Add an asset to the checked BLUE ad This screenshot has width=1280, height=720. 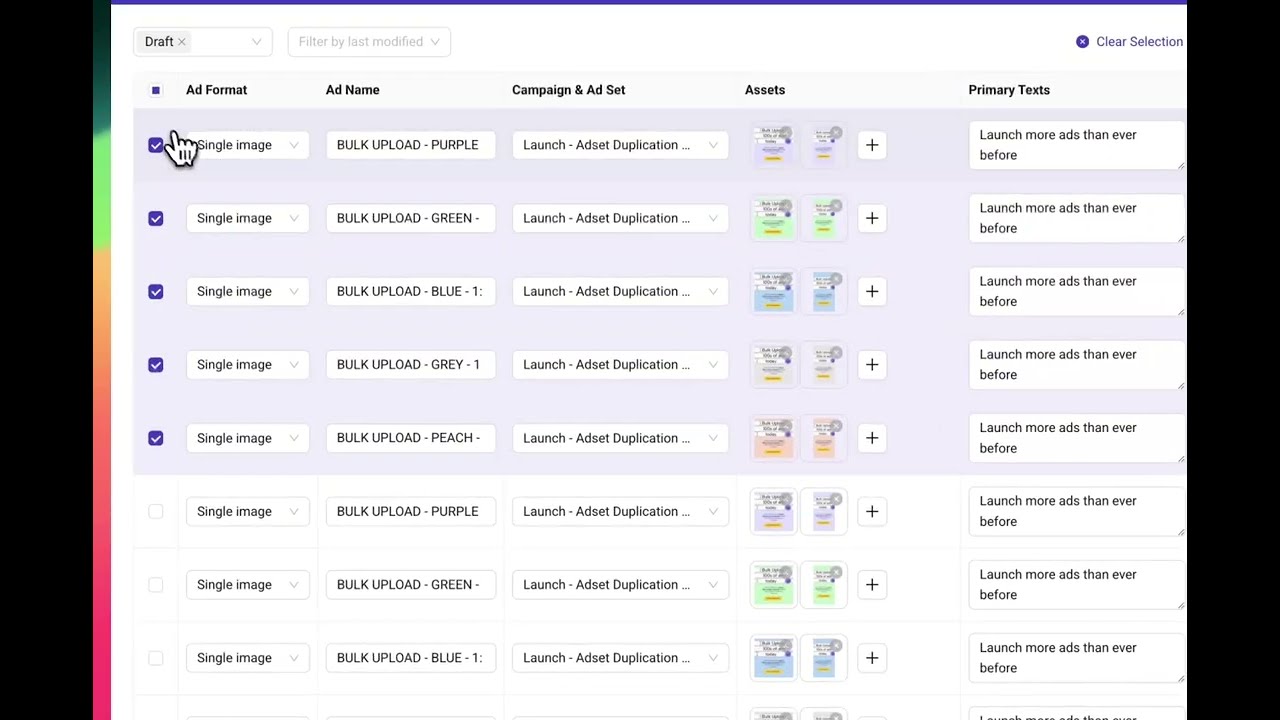[872, 291]
